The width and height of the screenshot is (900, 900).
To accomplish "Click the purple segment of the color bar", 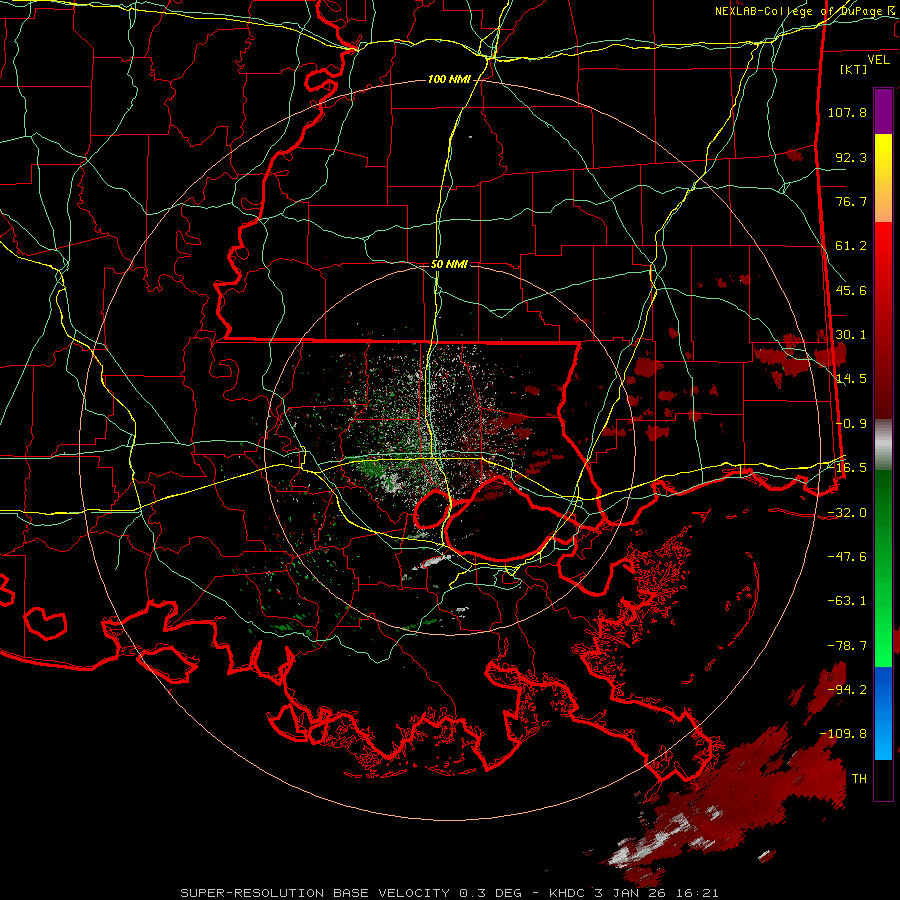I will [883, 111].
